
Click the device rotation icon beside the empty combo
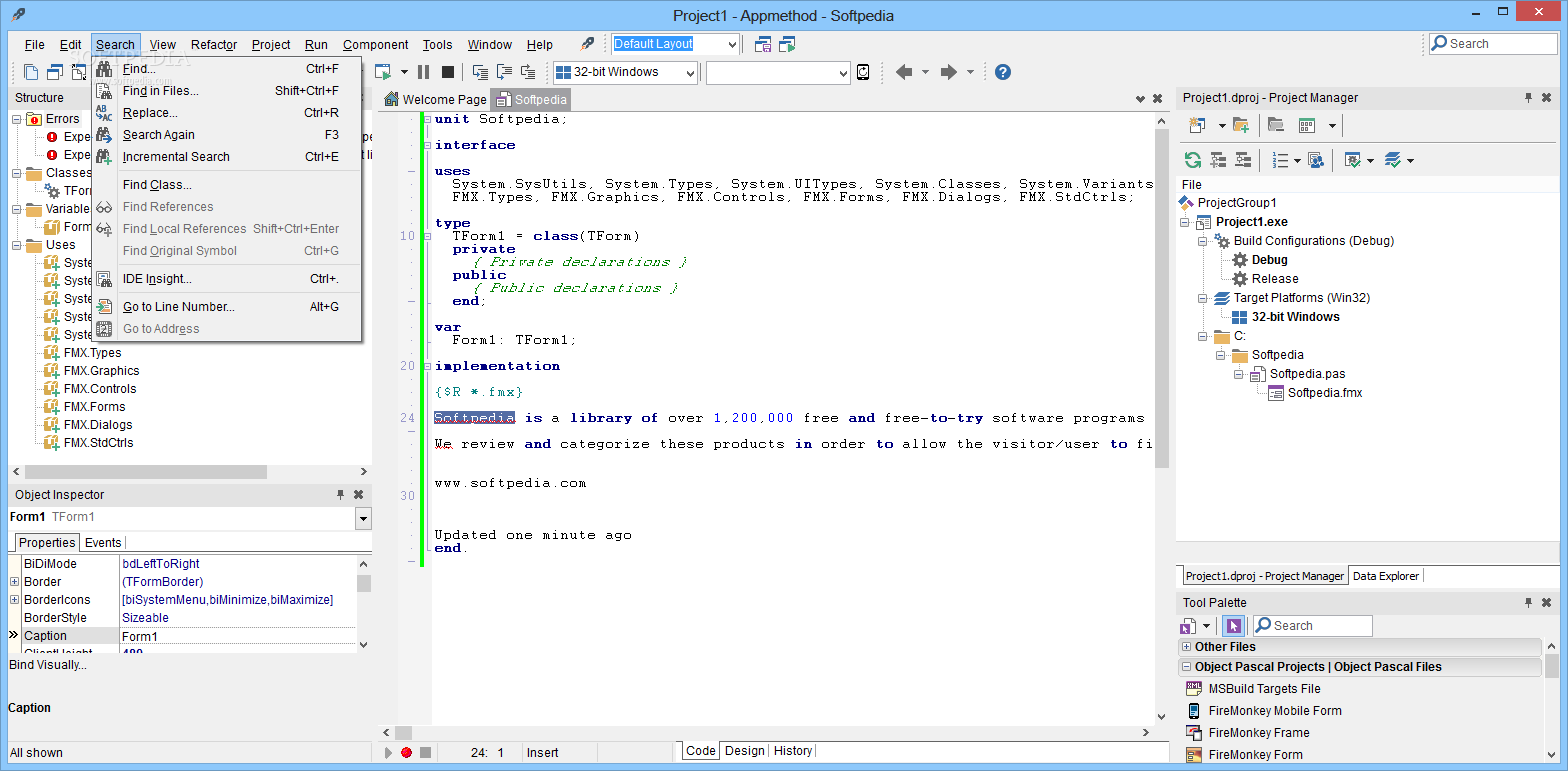pos(863,72)
